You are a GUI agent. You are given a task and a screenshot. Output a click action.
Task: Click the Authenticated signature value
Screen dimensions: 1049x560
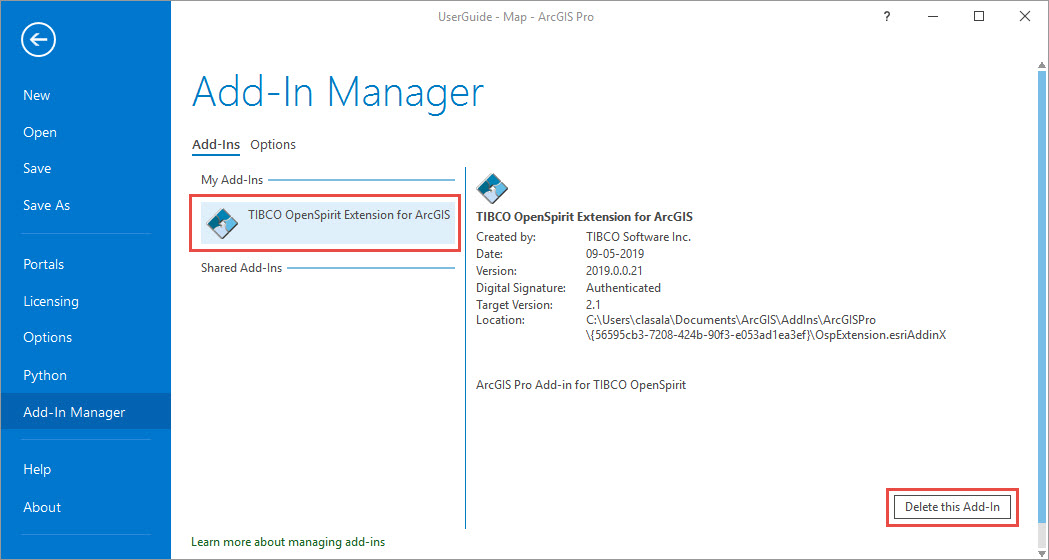(x=624, y=288)
